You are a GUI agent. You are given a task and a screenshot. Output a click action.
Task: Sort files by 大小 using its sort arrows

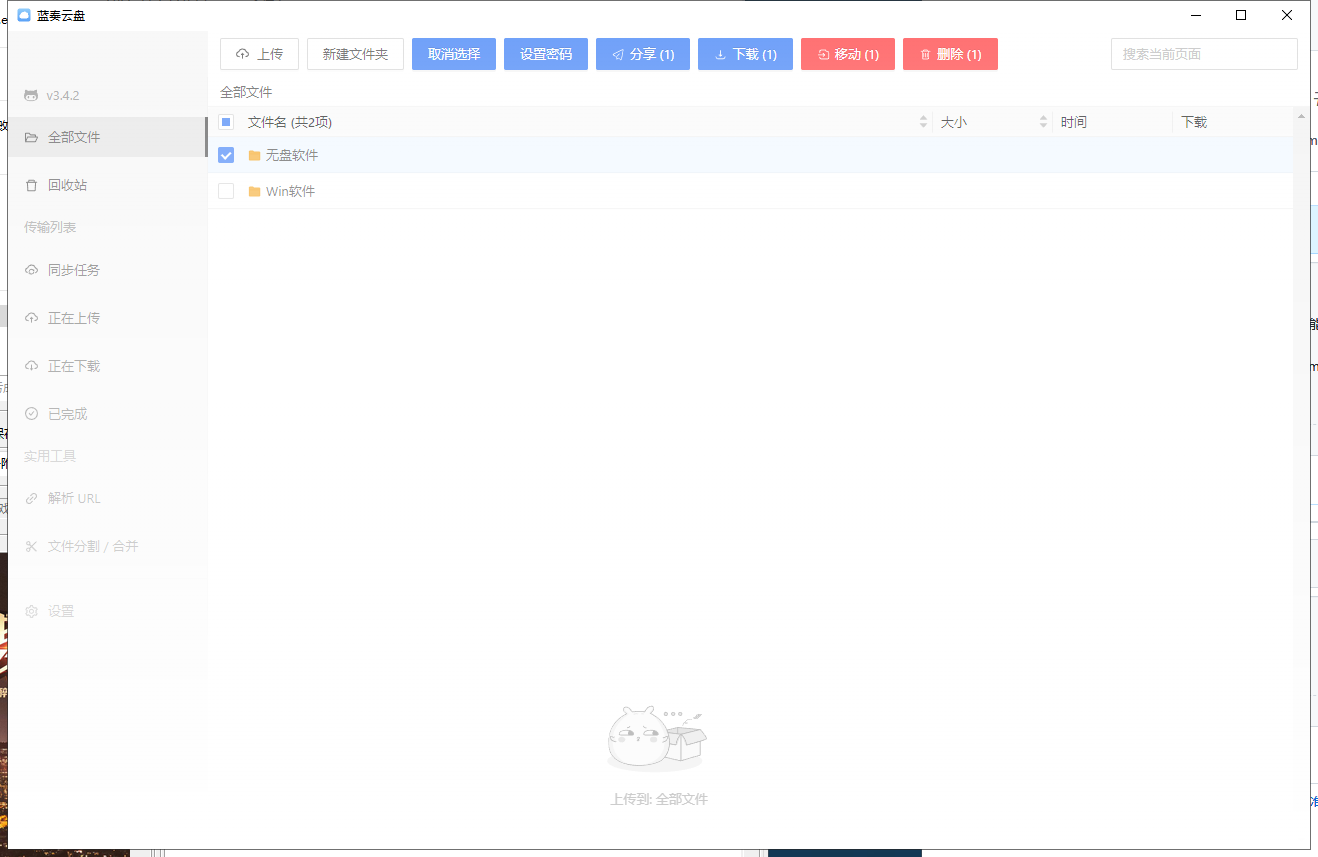1044,121
